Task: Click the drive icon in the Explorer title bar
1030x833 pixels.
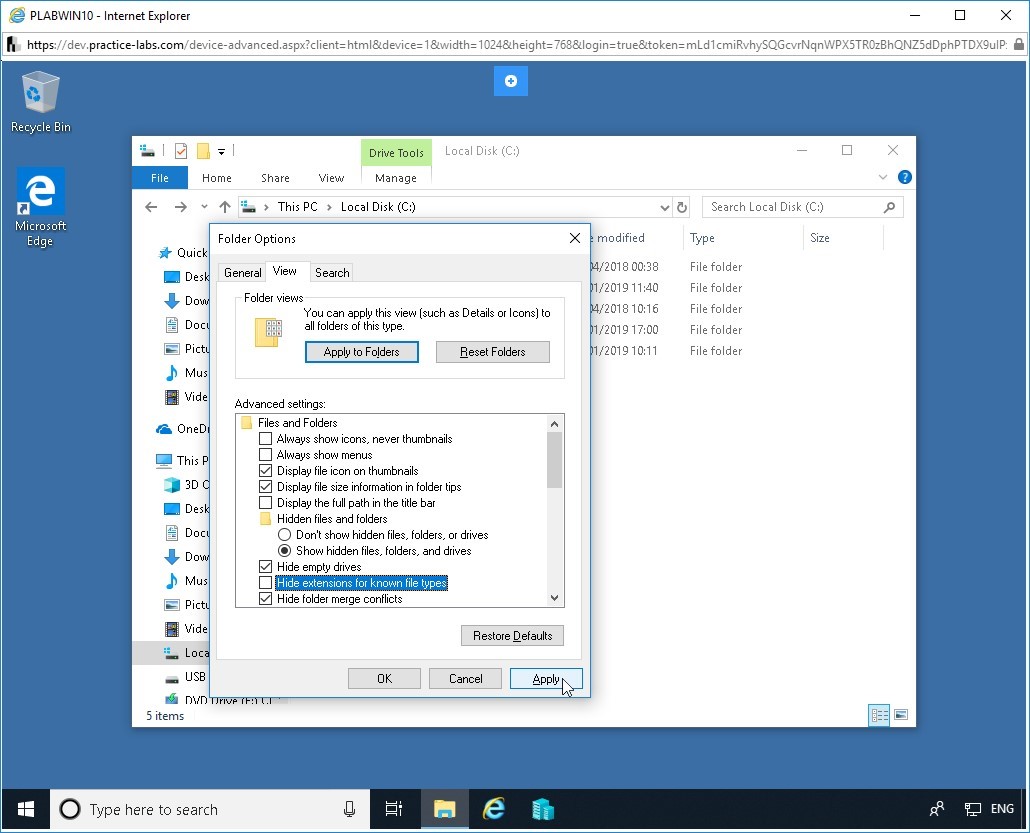Action: point(147,151)
